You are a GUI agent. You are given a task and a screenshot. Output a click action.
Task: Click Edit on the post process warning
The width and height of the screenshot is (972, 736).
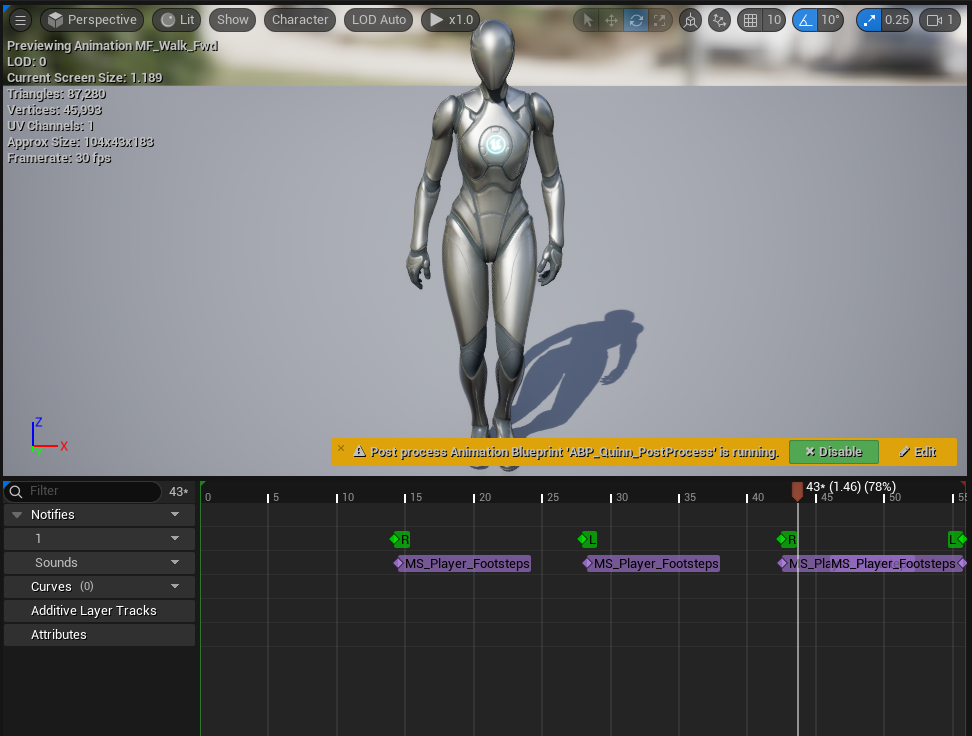[x=916, y=452]
